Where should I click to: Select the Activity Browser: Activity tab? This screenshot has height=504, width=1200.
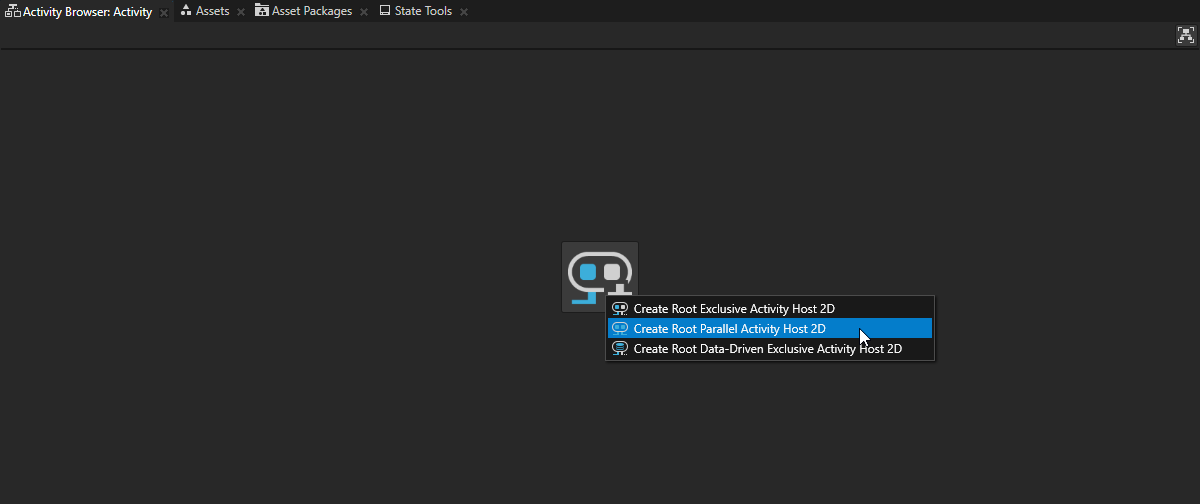(88, 12)
